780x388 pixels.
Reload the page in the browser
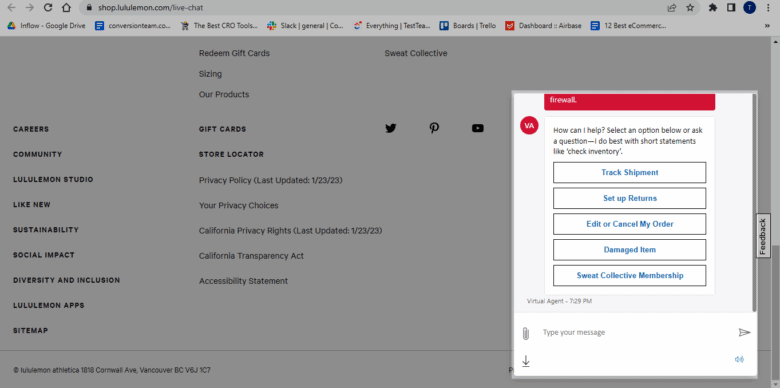[48, 7]
